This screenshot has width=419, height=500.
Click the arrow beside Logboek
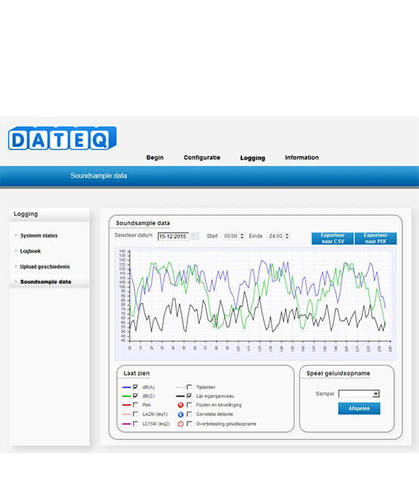(x=16, y=251)
